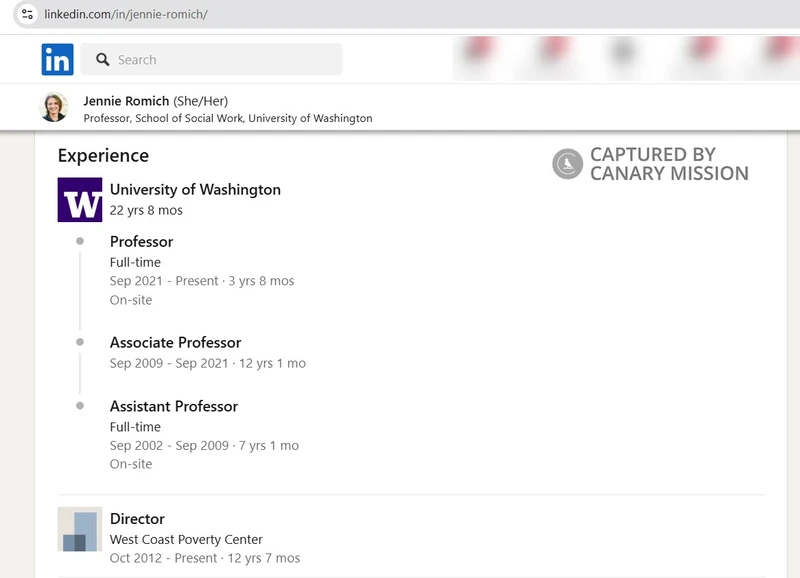Image resolution: width=800 pixels, height=578 pixels.
Task: Click the headline 'Professor, School of Social Work' text
Action: click(x=164, y=118)
